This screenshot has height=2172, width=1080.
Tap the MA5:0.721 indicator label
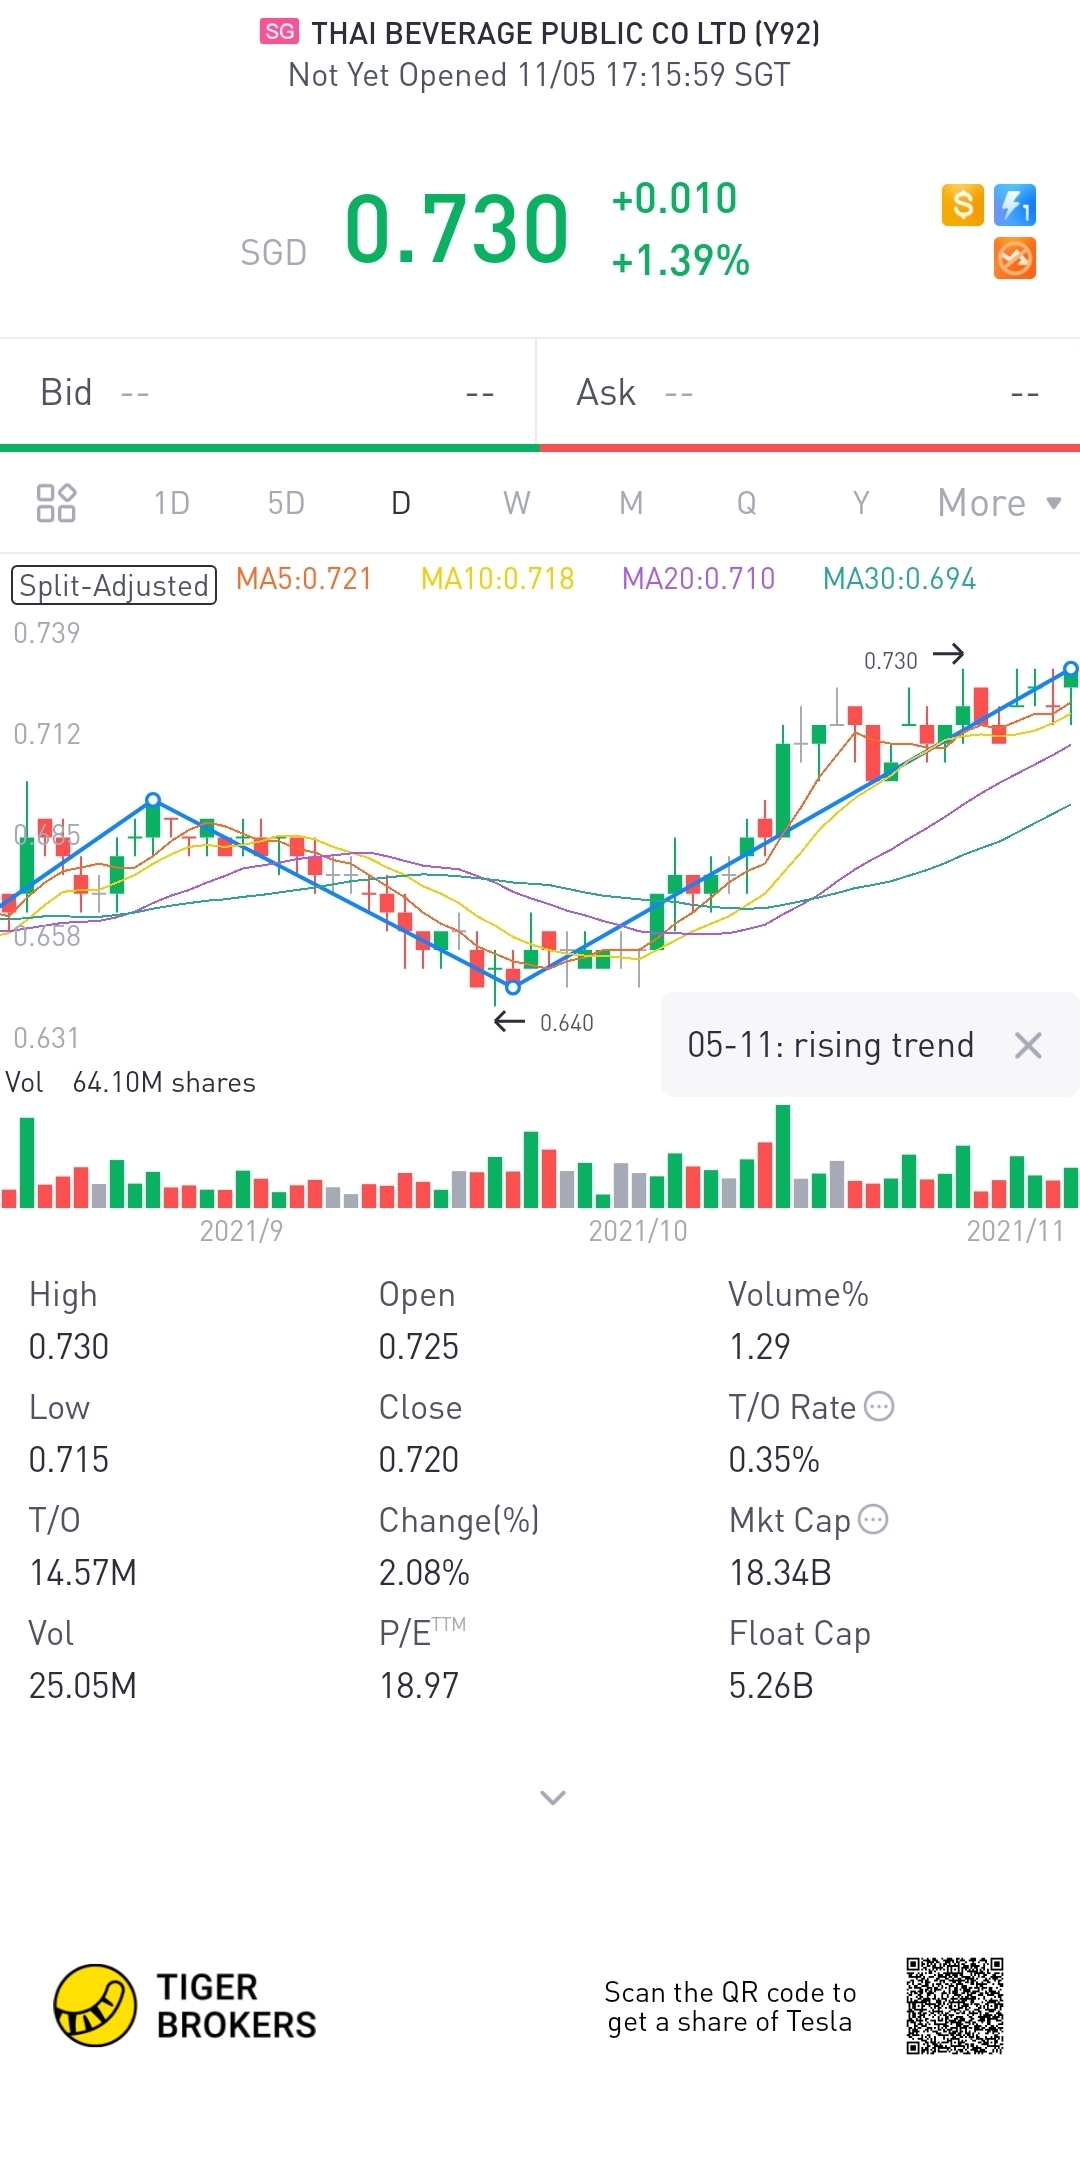coord(304,579)
